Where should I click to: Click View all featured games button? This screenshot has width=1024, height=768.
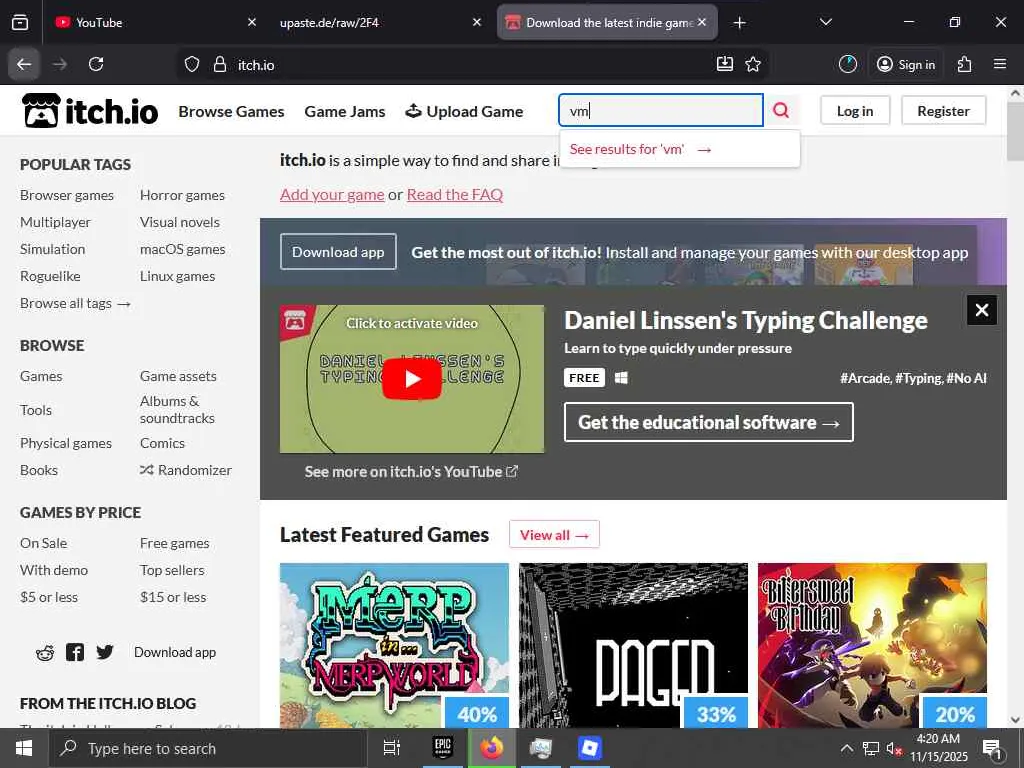point(554,535)
